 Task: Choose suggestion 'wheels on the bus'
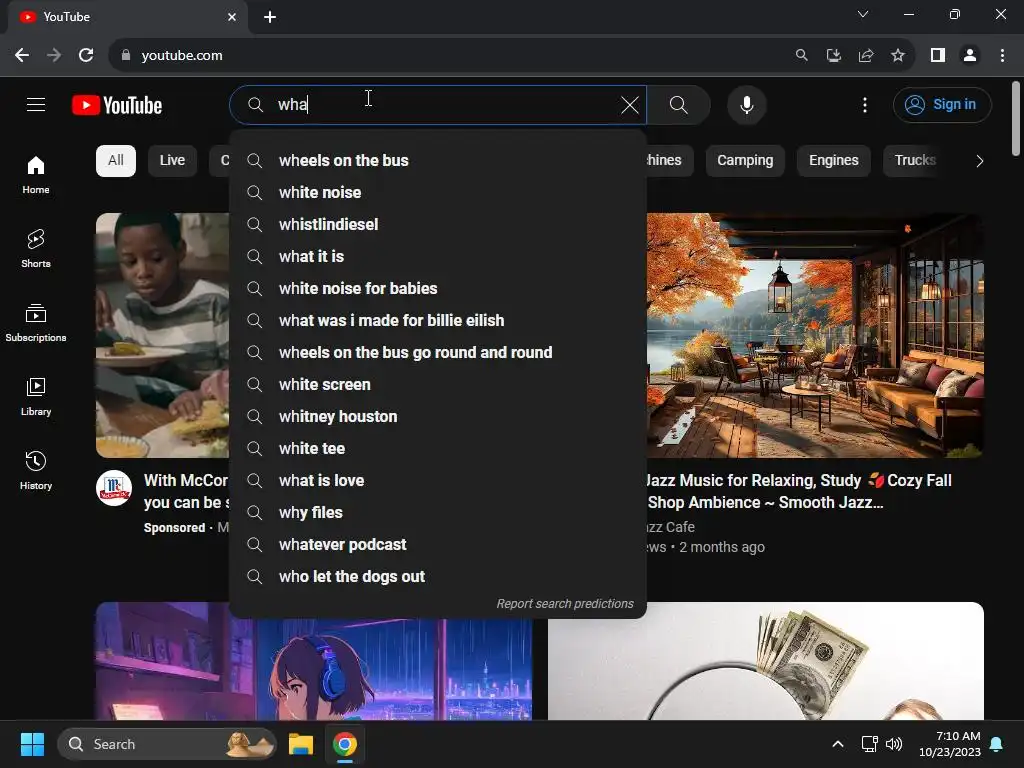point(438,160)
